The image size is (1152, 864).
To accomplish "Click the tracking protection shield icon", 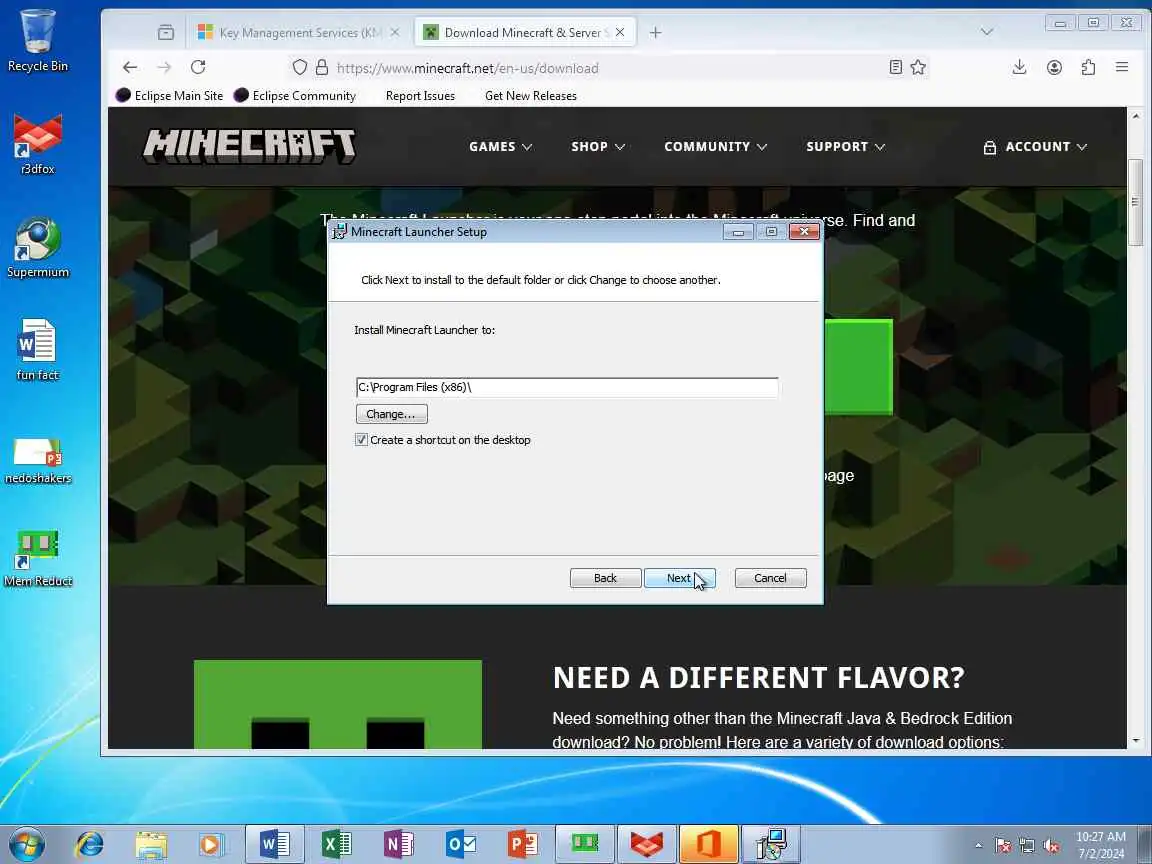I will click(300, 68).
